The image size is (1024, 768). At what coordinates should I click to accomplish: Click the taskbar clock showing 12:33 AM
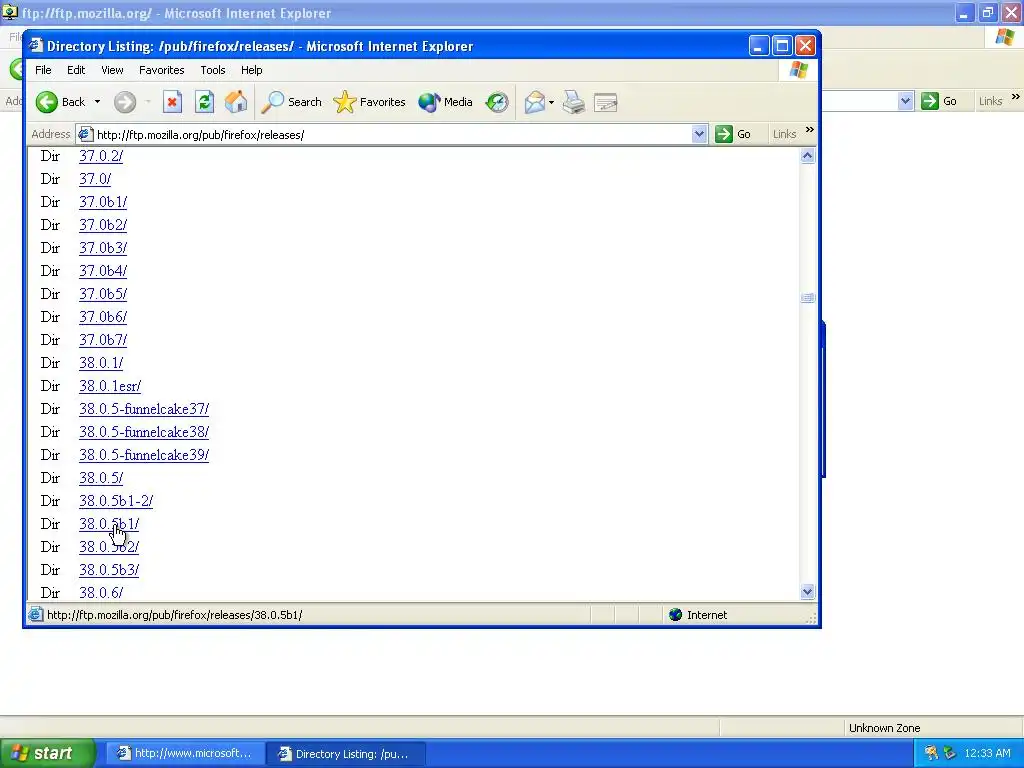click(987, 754)
